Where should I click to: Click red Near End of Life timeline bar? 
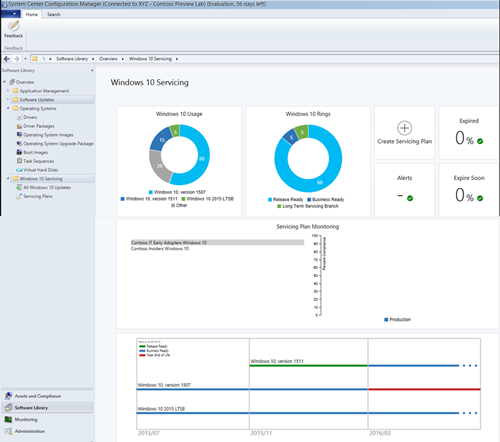[x=424, y=389]
